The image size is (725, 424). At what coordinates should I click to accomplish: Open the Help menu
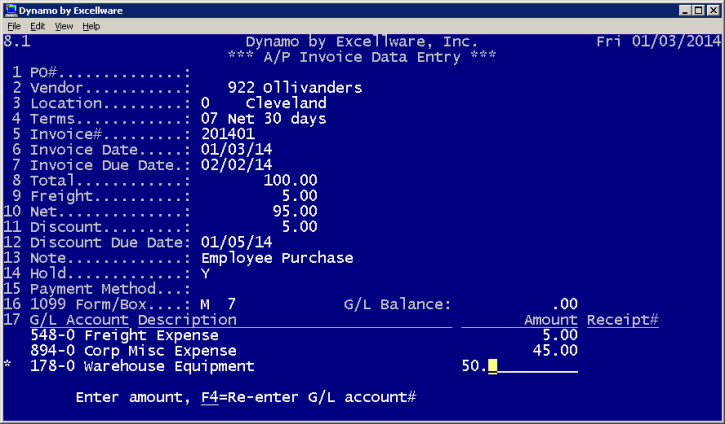coord(91,26)
